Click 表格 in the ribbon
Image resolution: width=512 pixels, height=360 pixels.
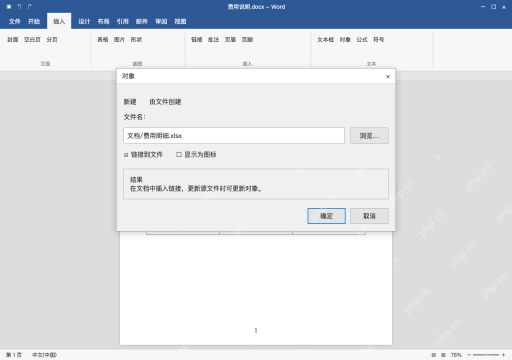click(103, 39)
